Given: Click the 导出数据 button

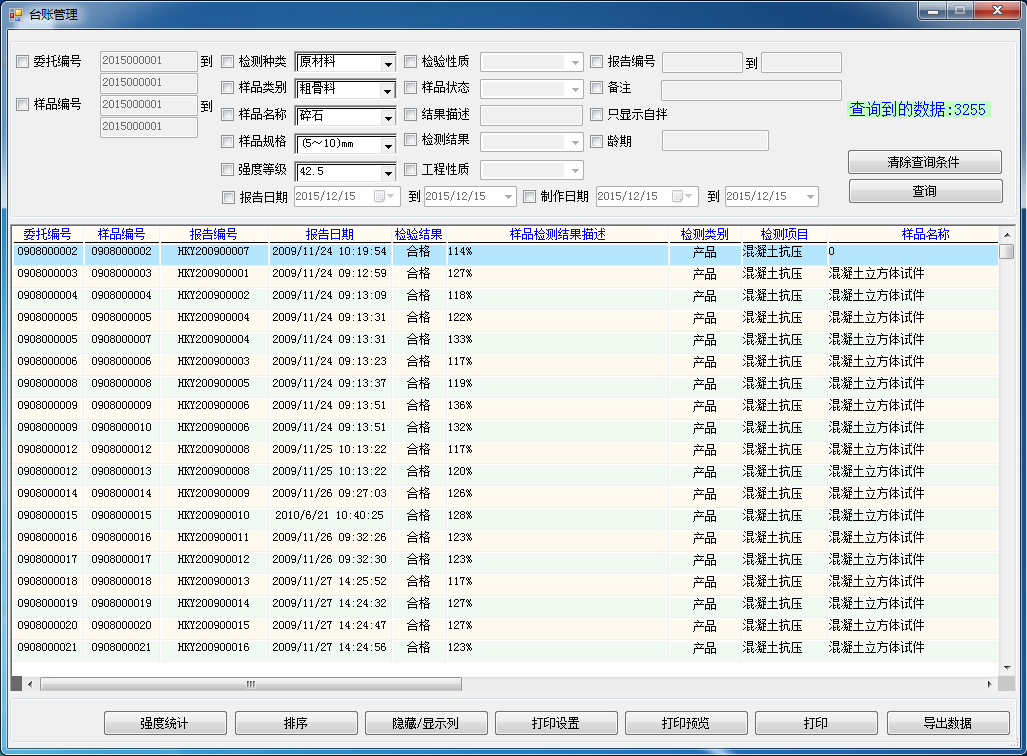Looking at the screenshot, I should tap(947, 723).
